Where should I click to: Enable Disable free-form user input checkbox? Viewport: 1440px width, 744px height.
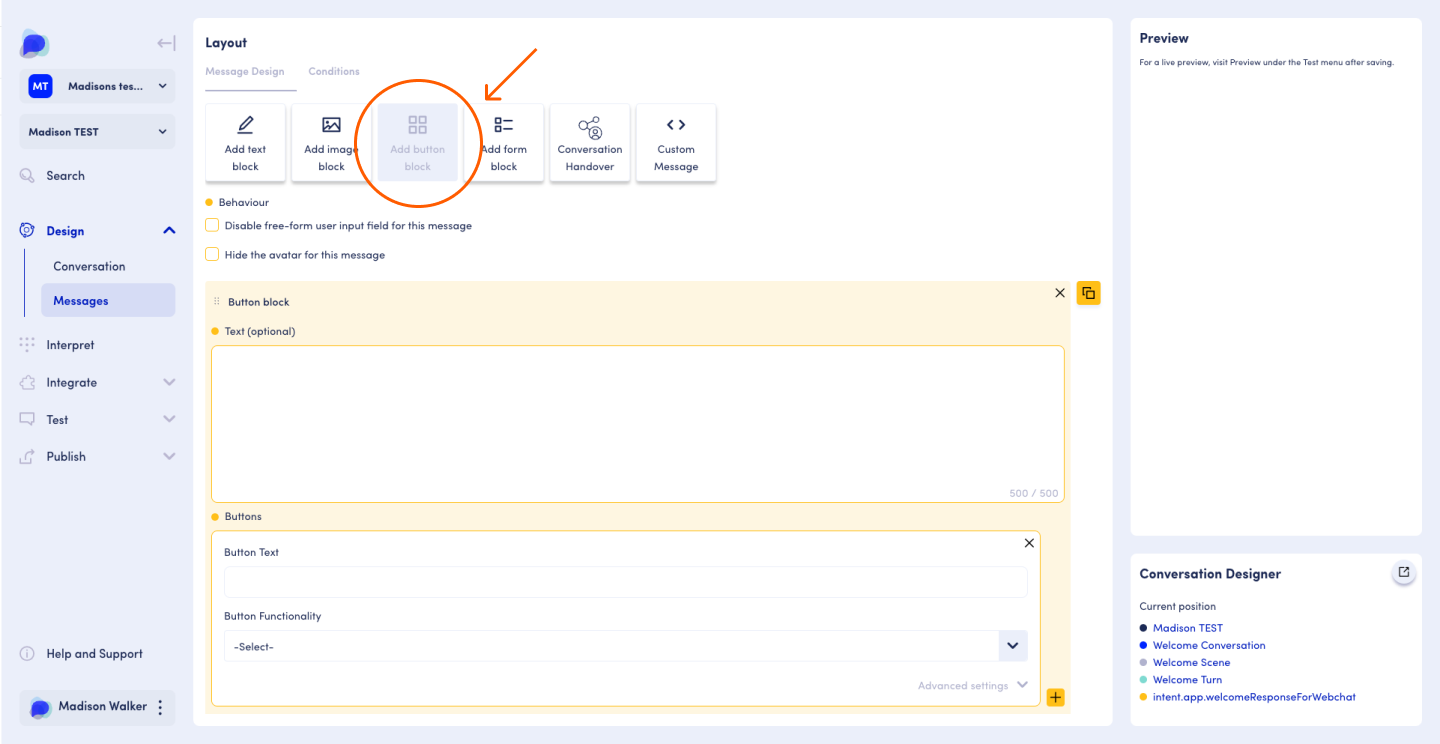212,226
